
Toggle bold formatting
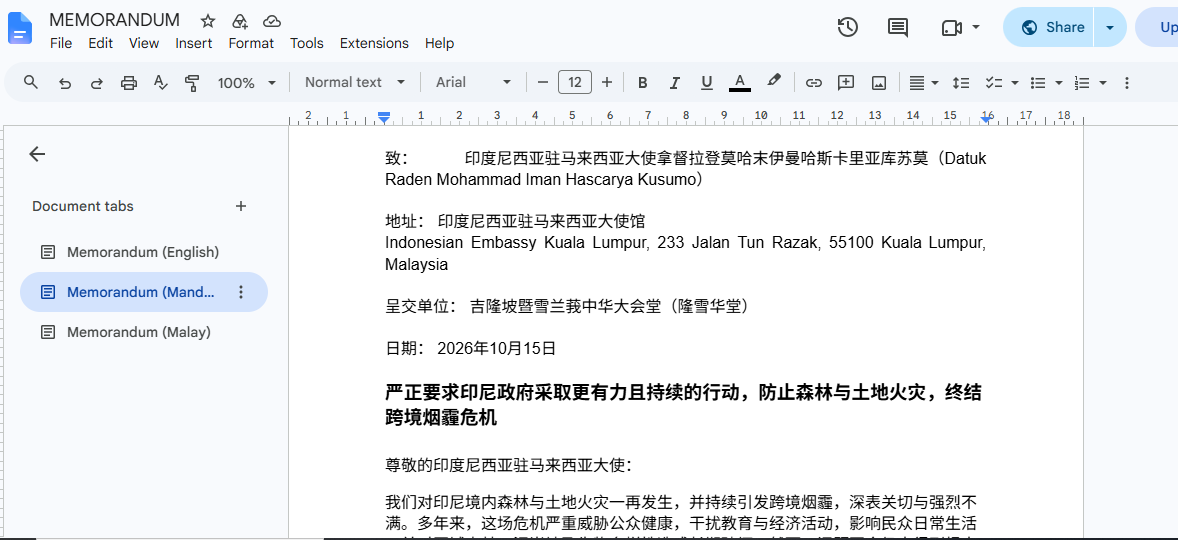(x=642, y=83)
